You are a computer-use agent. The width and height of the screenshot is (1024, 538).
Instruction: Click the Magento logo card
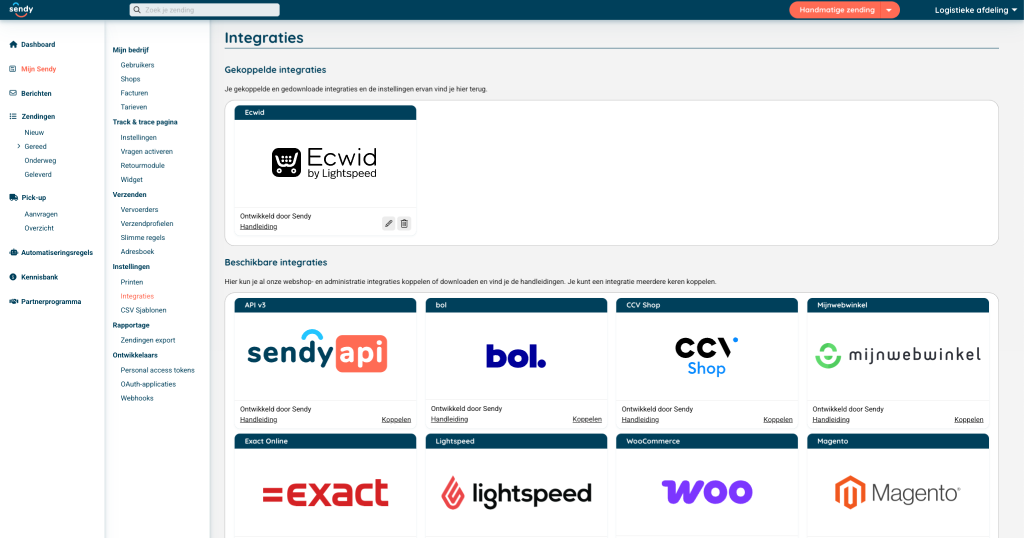click(897, 492)
